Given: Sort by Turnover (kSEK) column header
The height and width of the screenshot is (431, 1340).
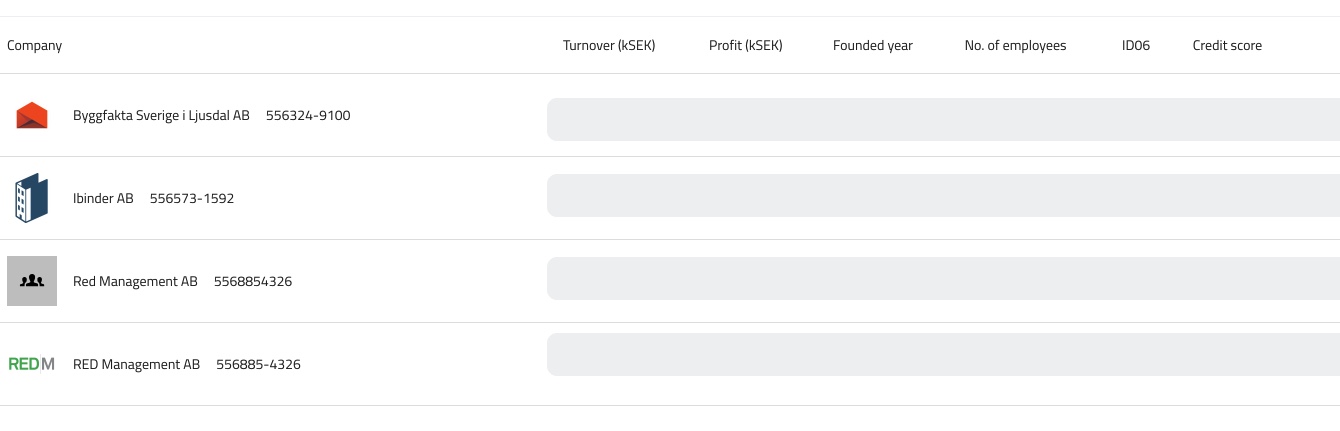Looking at the screenshot, I should pos(609,46).
